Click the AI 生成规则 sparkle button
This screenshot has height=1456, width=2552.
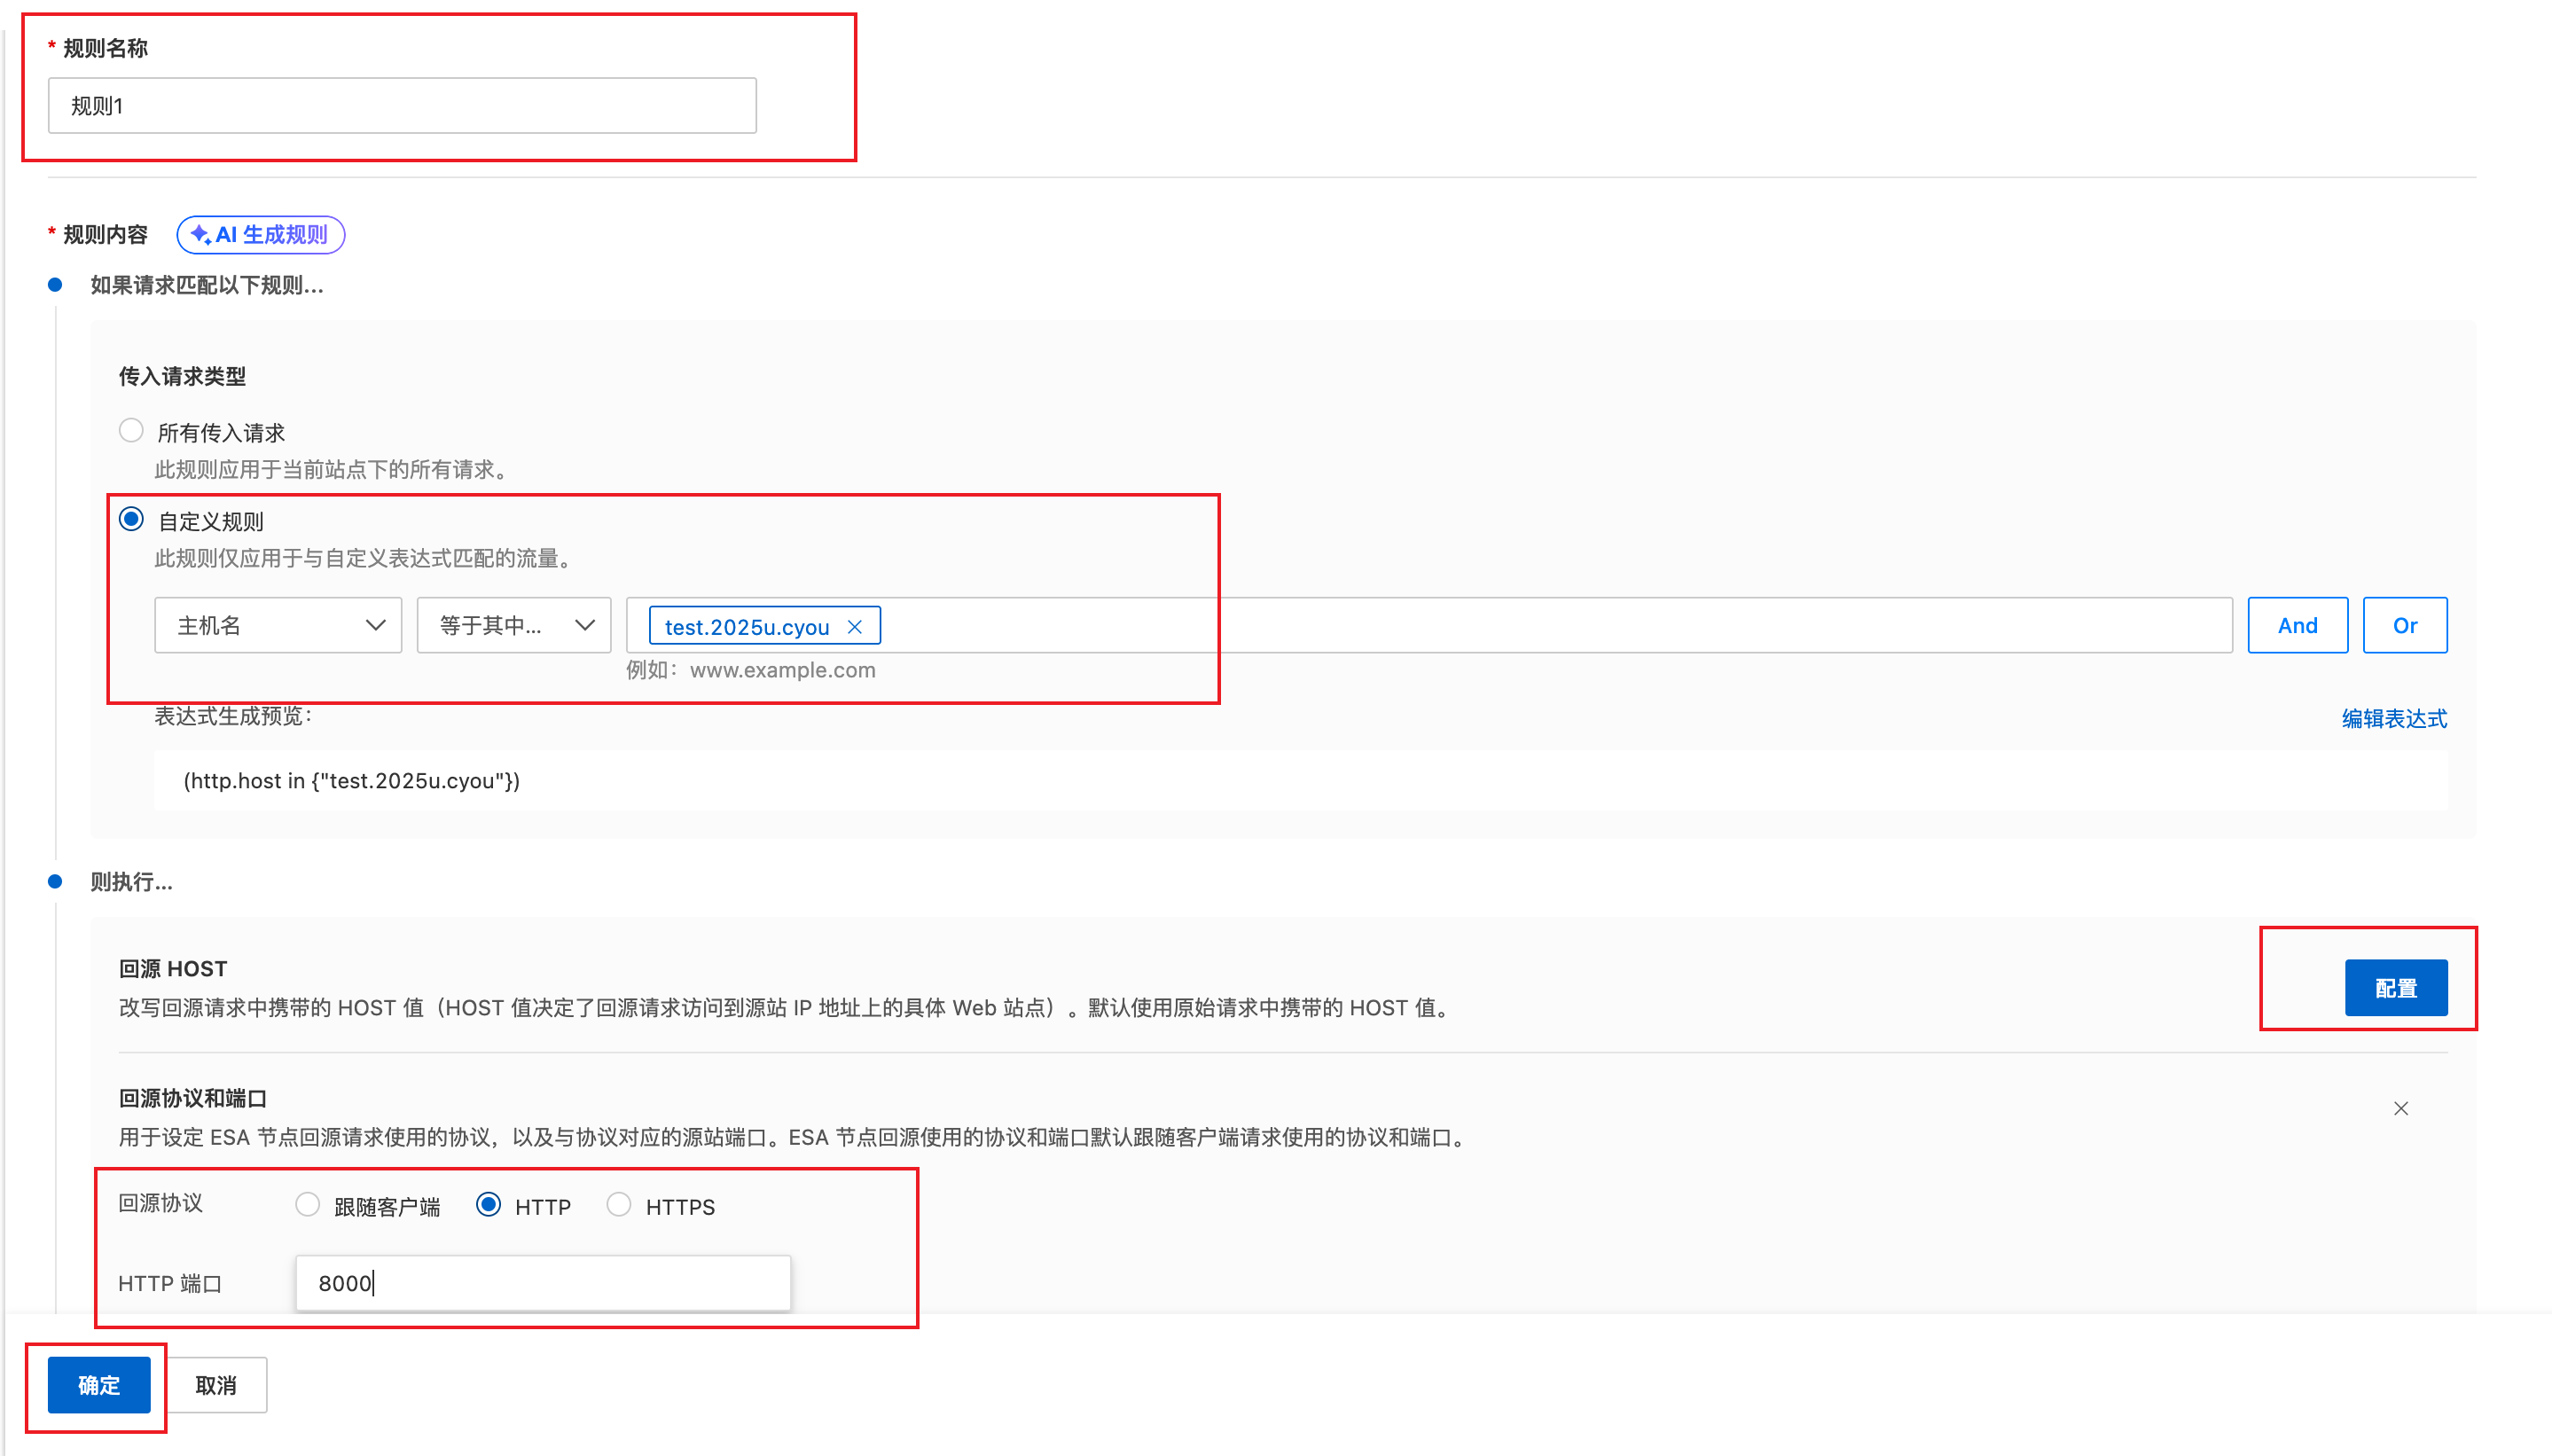(x=260, y=234)
